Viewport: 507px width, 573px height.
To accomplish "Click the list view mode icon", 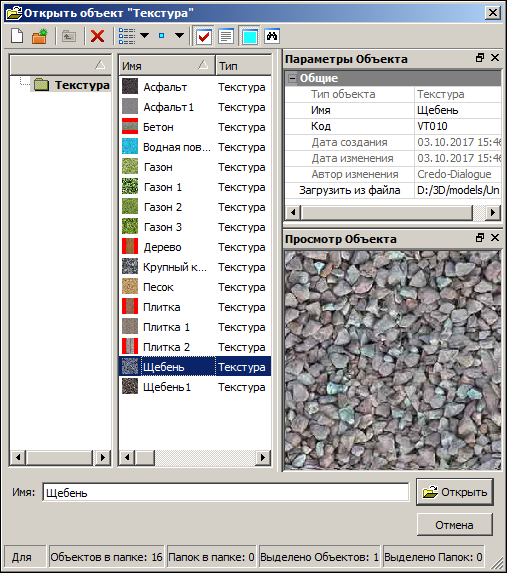I will point(127,36).
